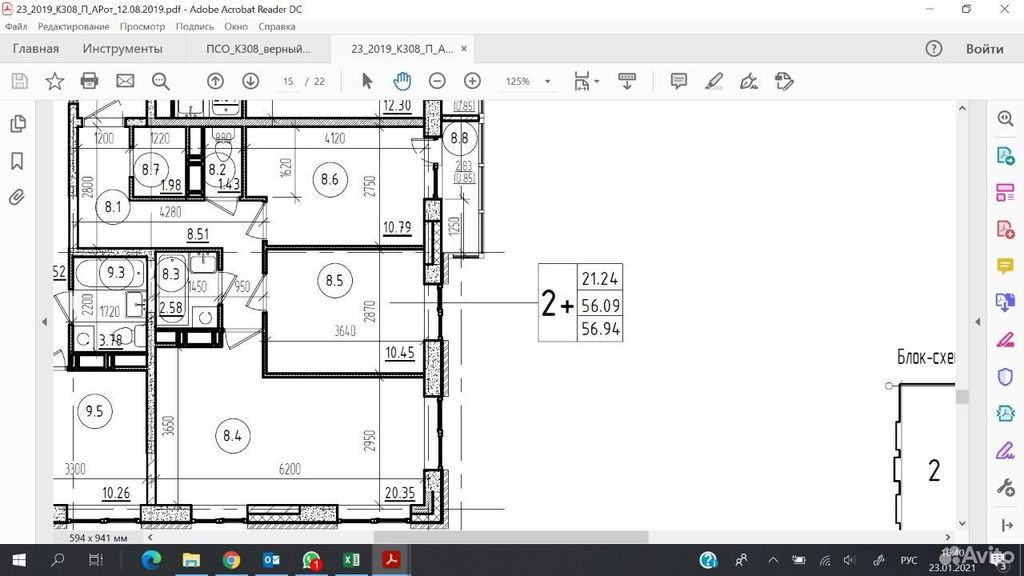Open the Create PDF tool in right pane
This screenshot has width=1024, height=576.
coord(1005,229)
